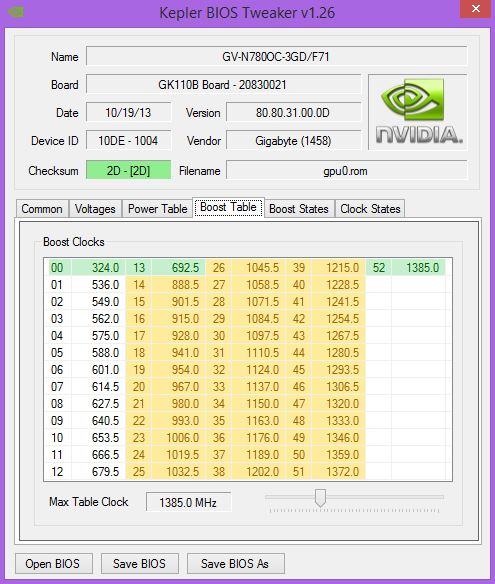Select boost clock value 1176.0
This screenshot has height=584, width=495.
coord(258,438)
